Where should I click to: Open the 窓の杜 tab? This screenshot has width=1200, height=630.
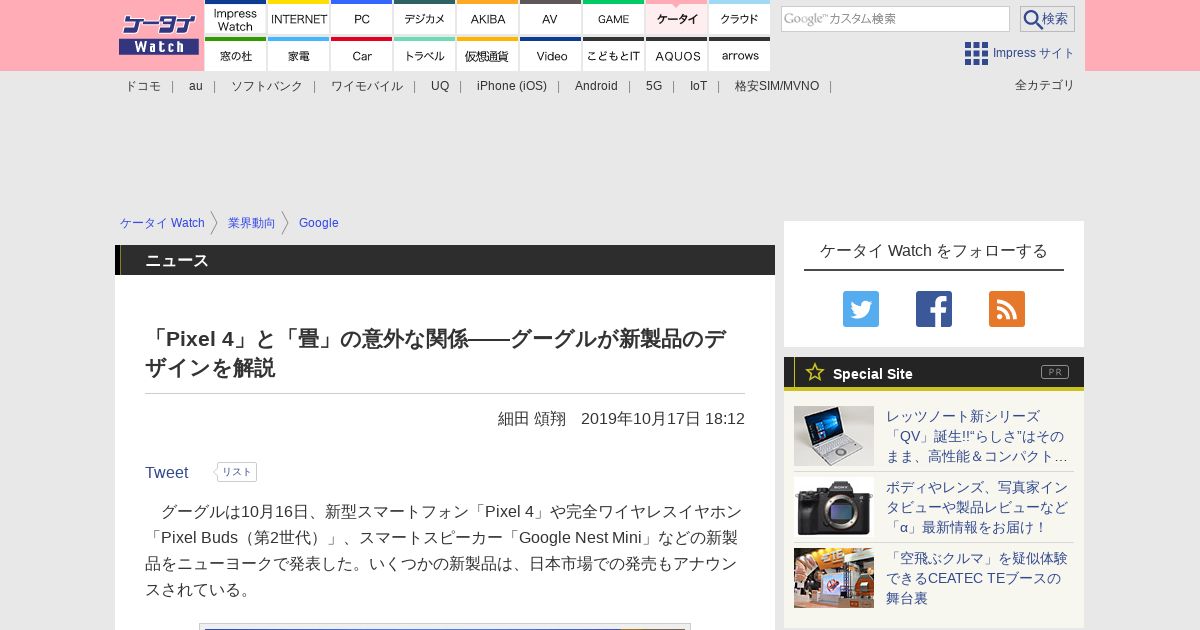[x=236, y=55]
